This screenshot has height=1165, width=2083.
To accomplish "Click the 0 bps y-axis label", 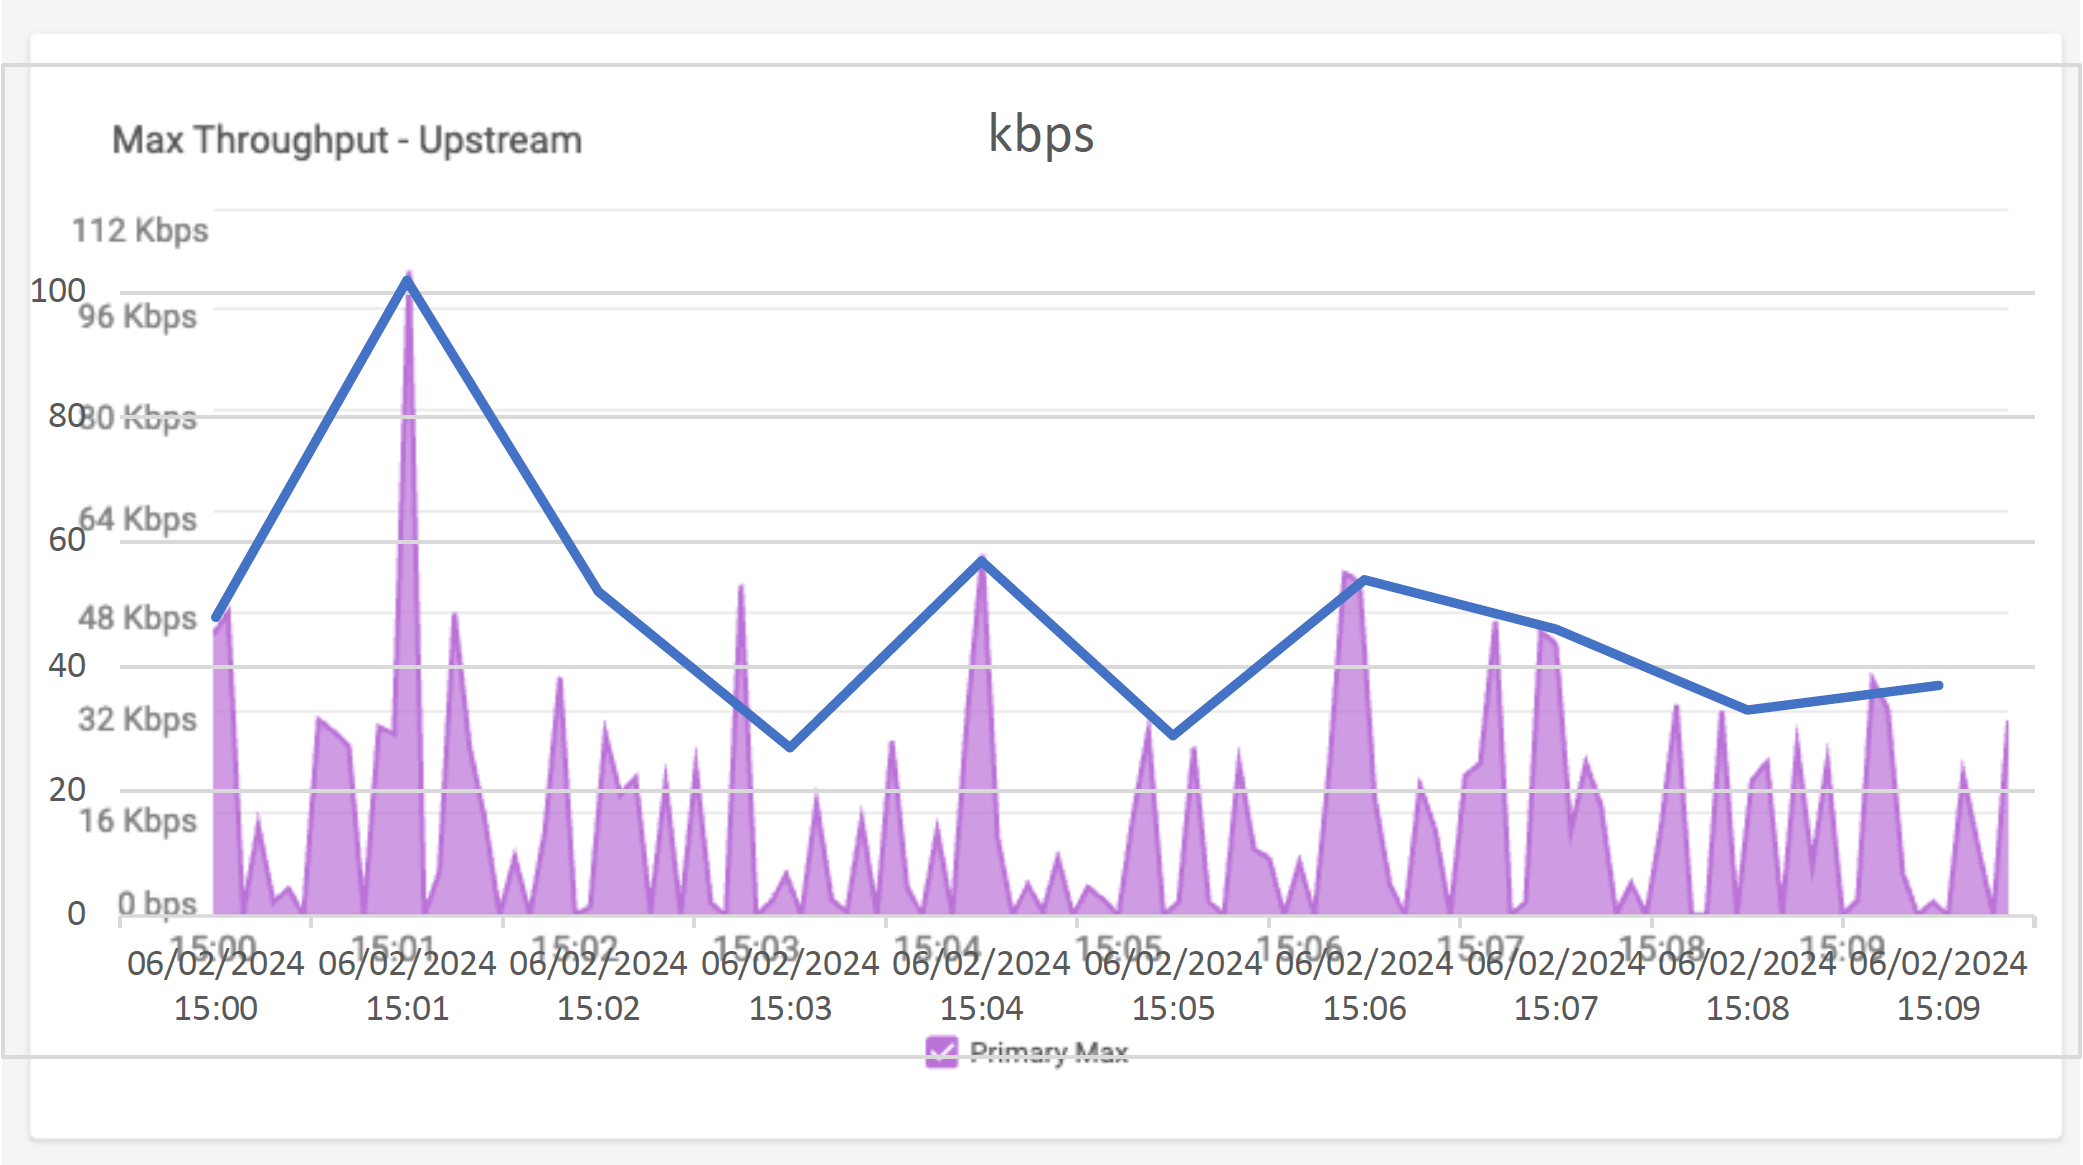I will coord(157,903).
